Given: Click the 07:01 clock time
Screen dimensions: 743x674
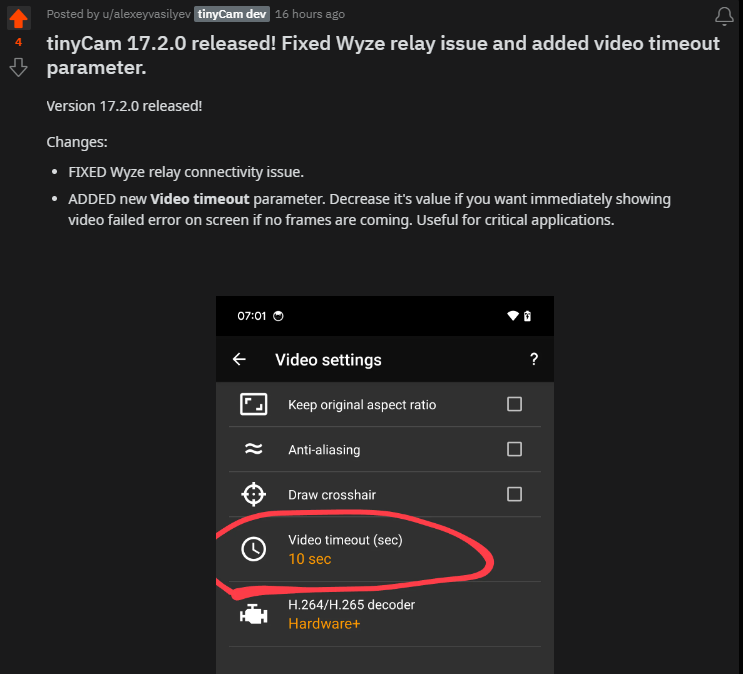Looking at the screenshot, I should (x=252, y=316).
